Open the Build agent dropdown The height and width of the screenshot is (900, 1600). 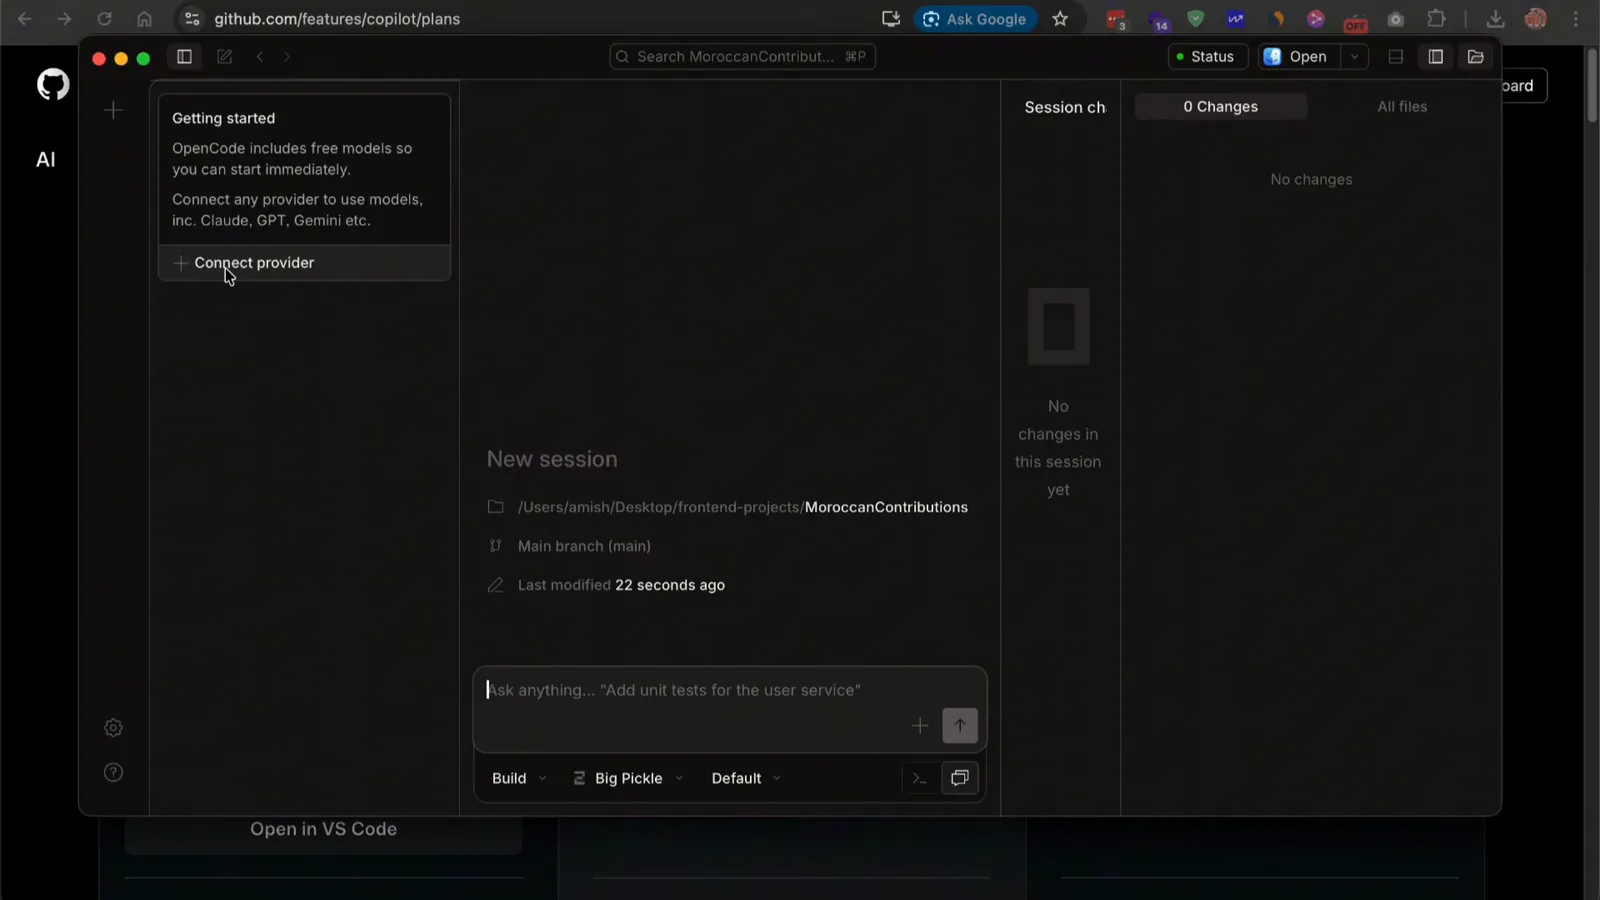pos(519,778)
